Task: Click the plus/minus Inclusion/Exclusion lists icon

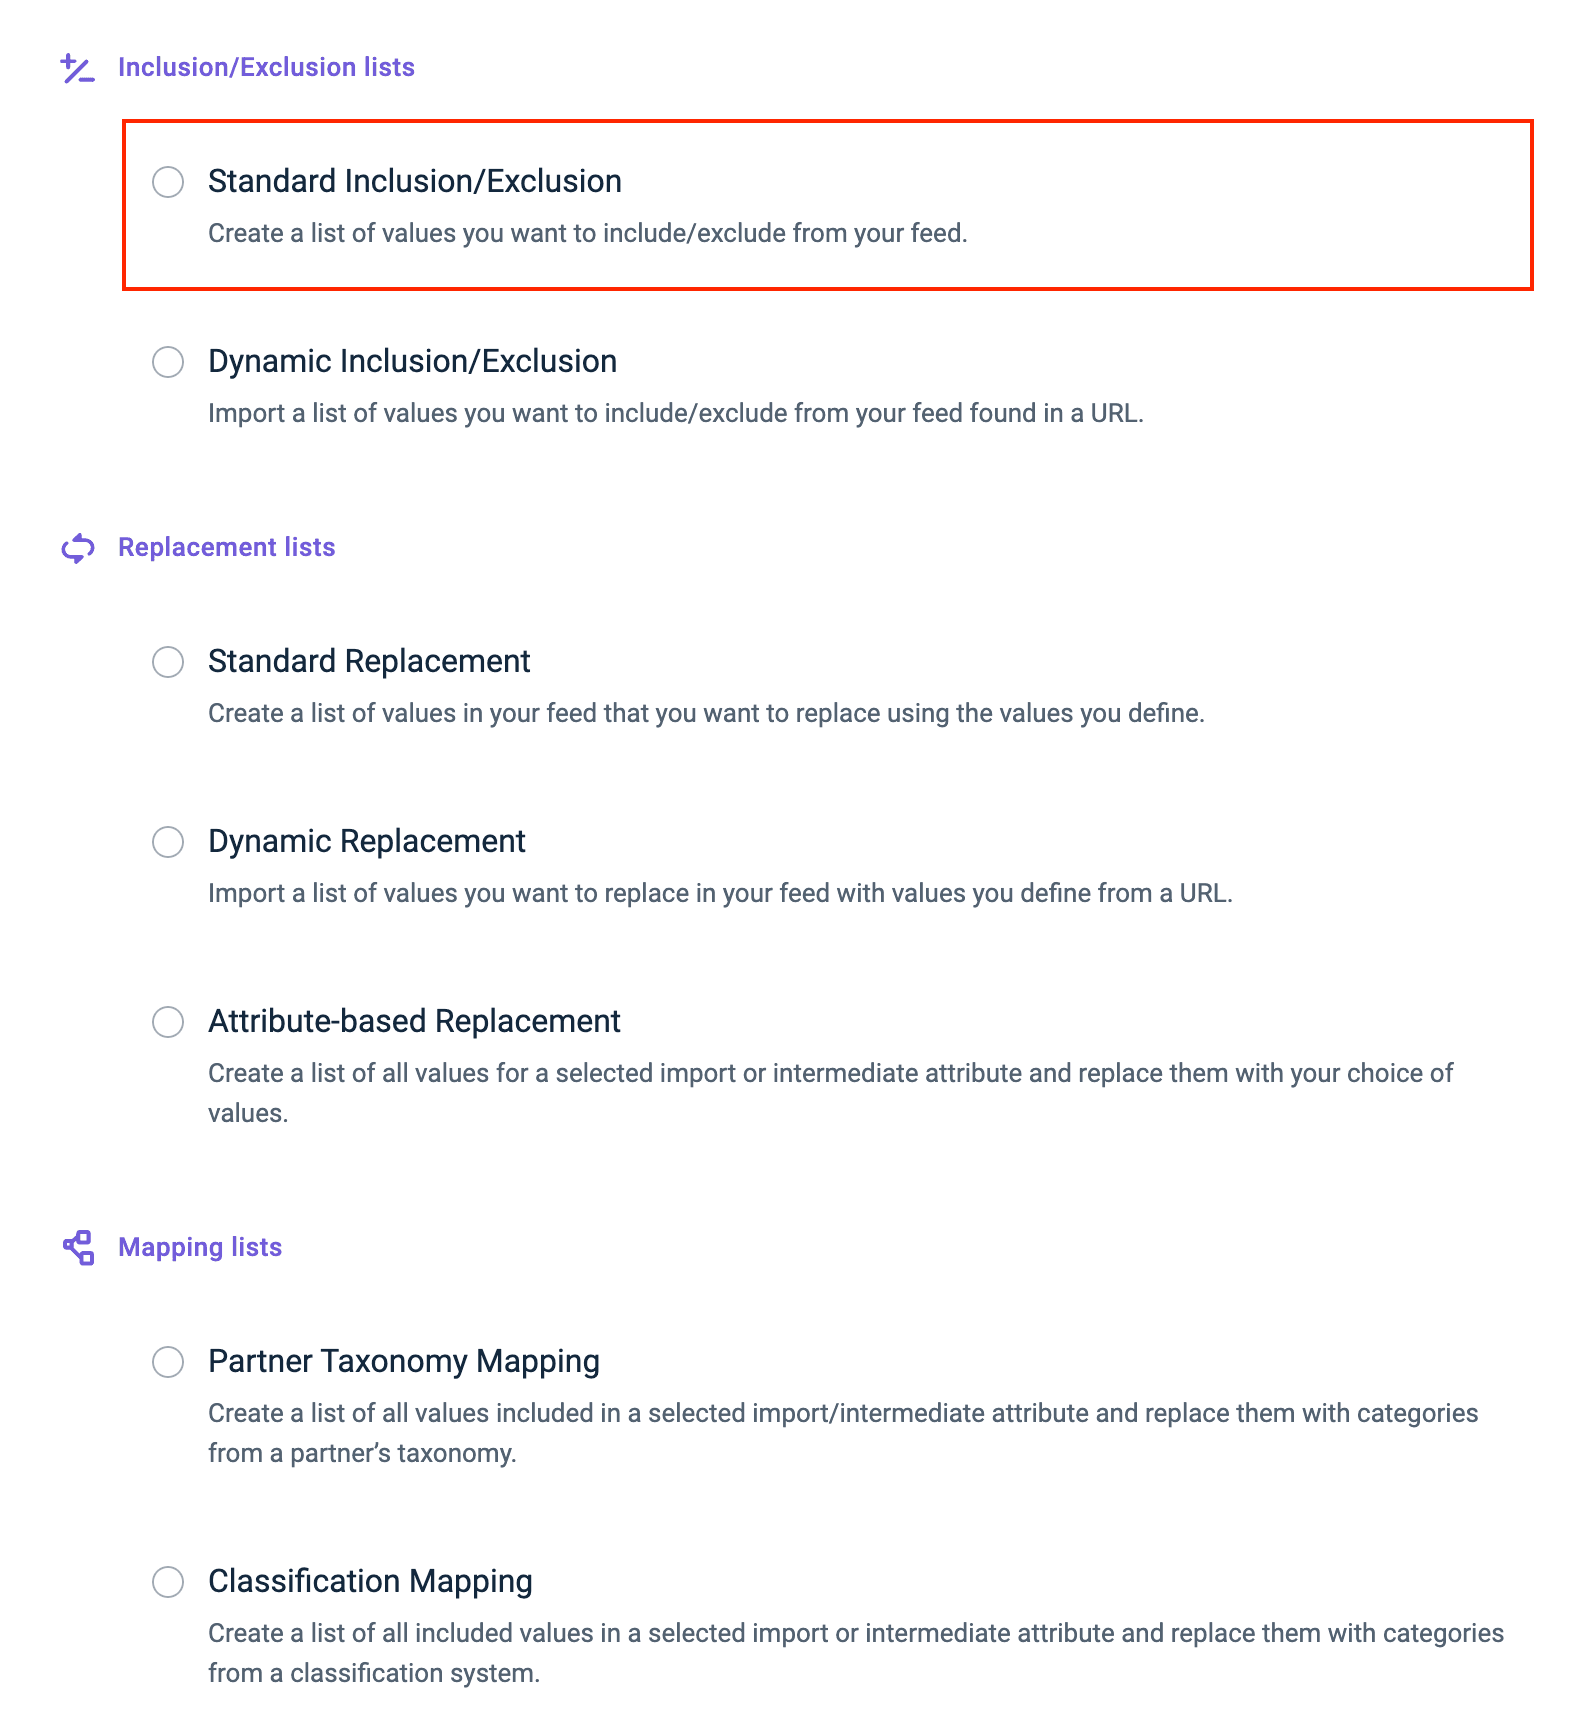Action: click(x=77, y=68)
